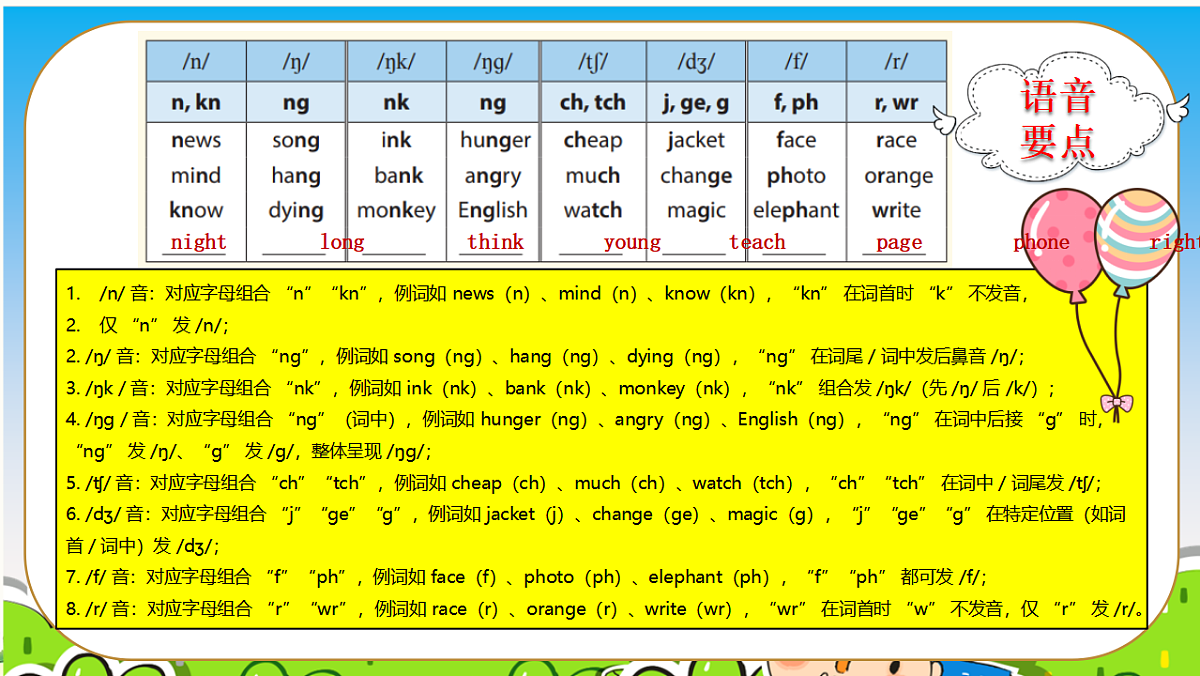This screenshot has height=676, width=1200.
Task: Select the 'ch, tch' spelling cell
Action: (593, 102)
